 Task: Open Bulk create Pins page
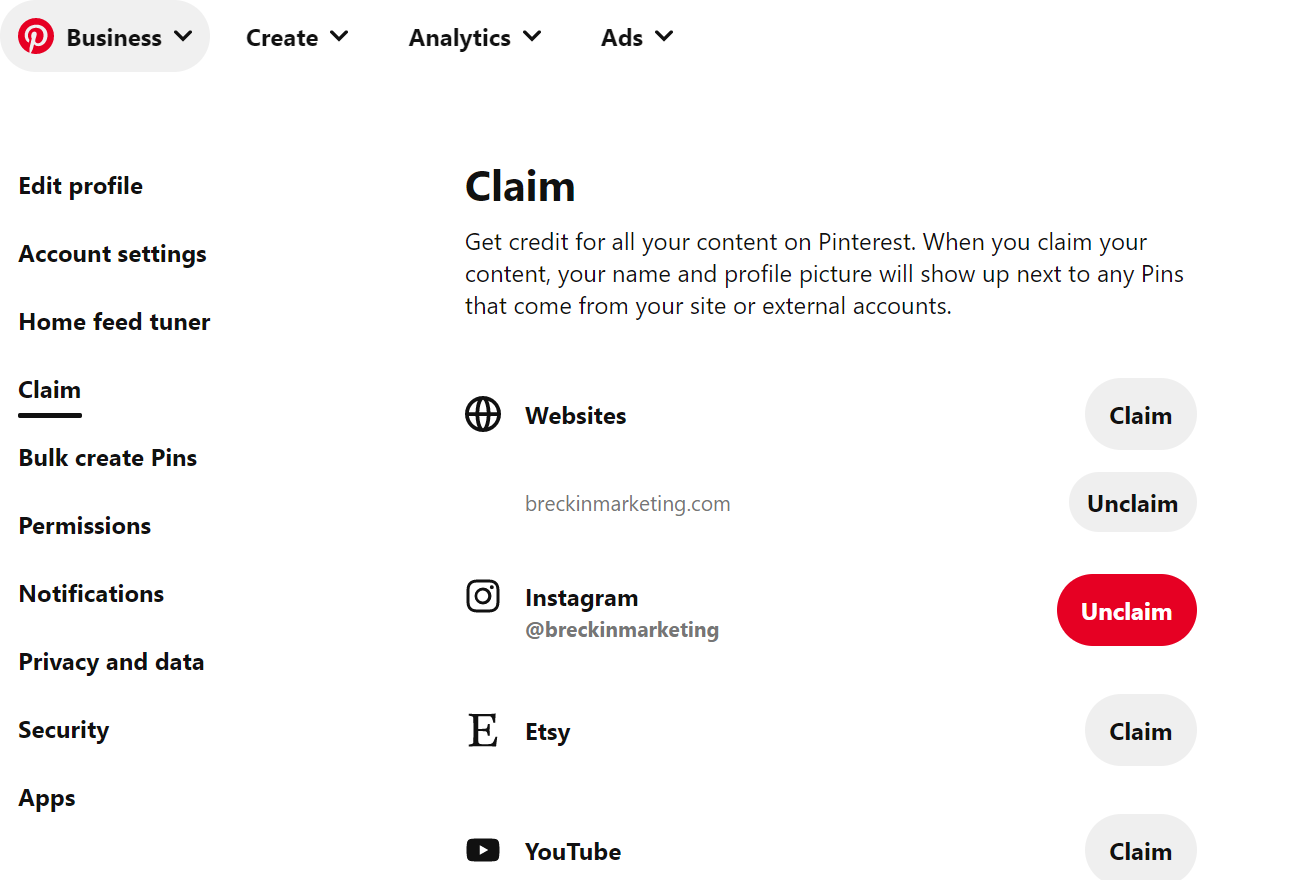[108, 458]
